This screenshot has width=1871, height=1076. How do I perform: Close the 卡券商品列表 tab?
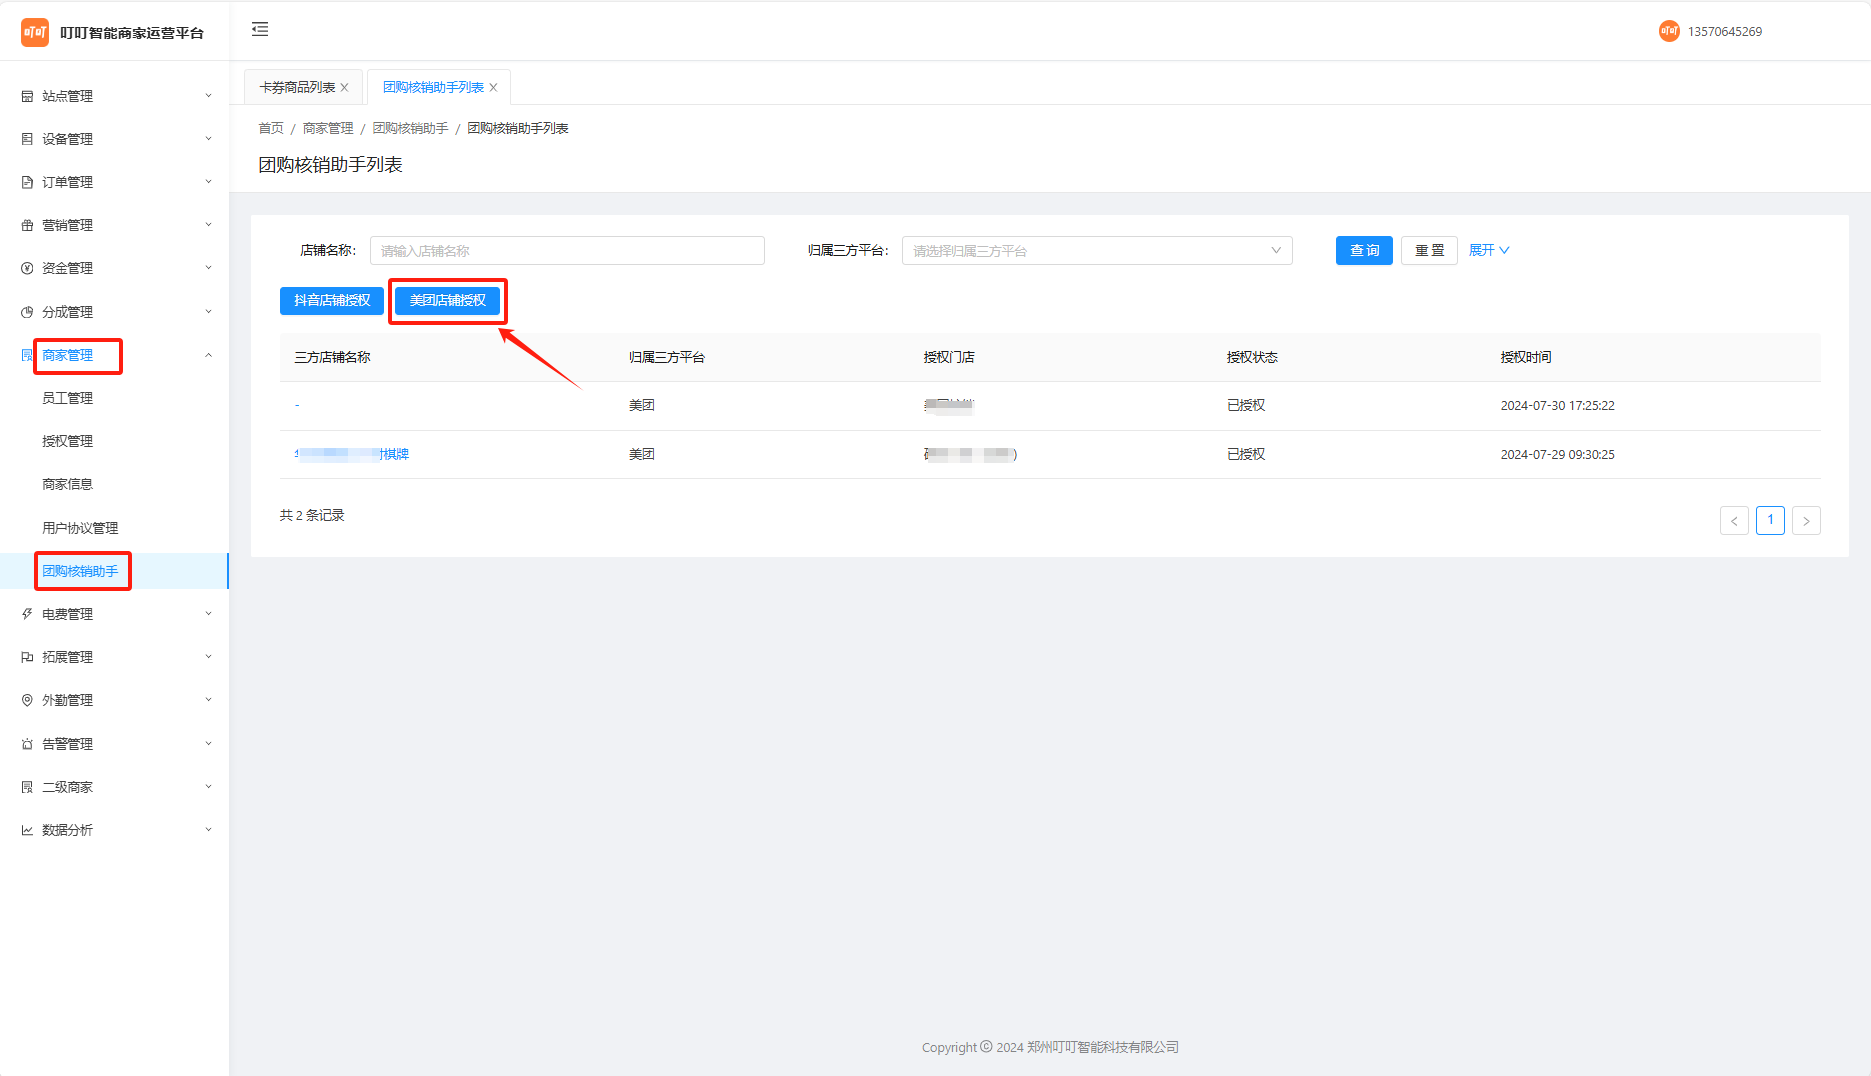pos(345,88)
